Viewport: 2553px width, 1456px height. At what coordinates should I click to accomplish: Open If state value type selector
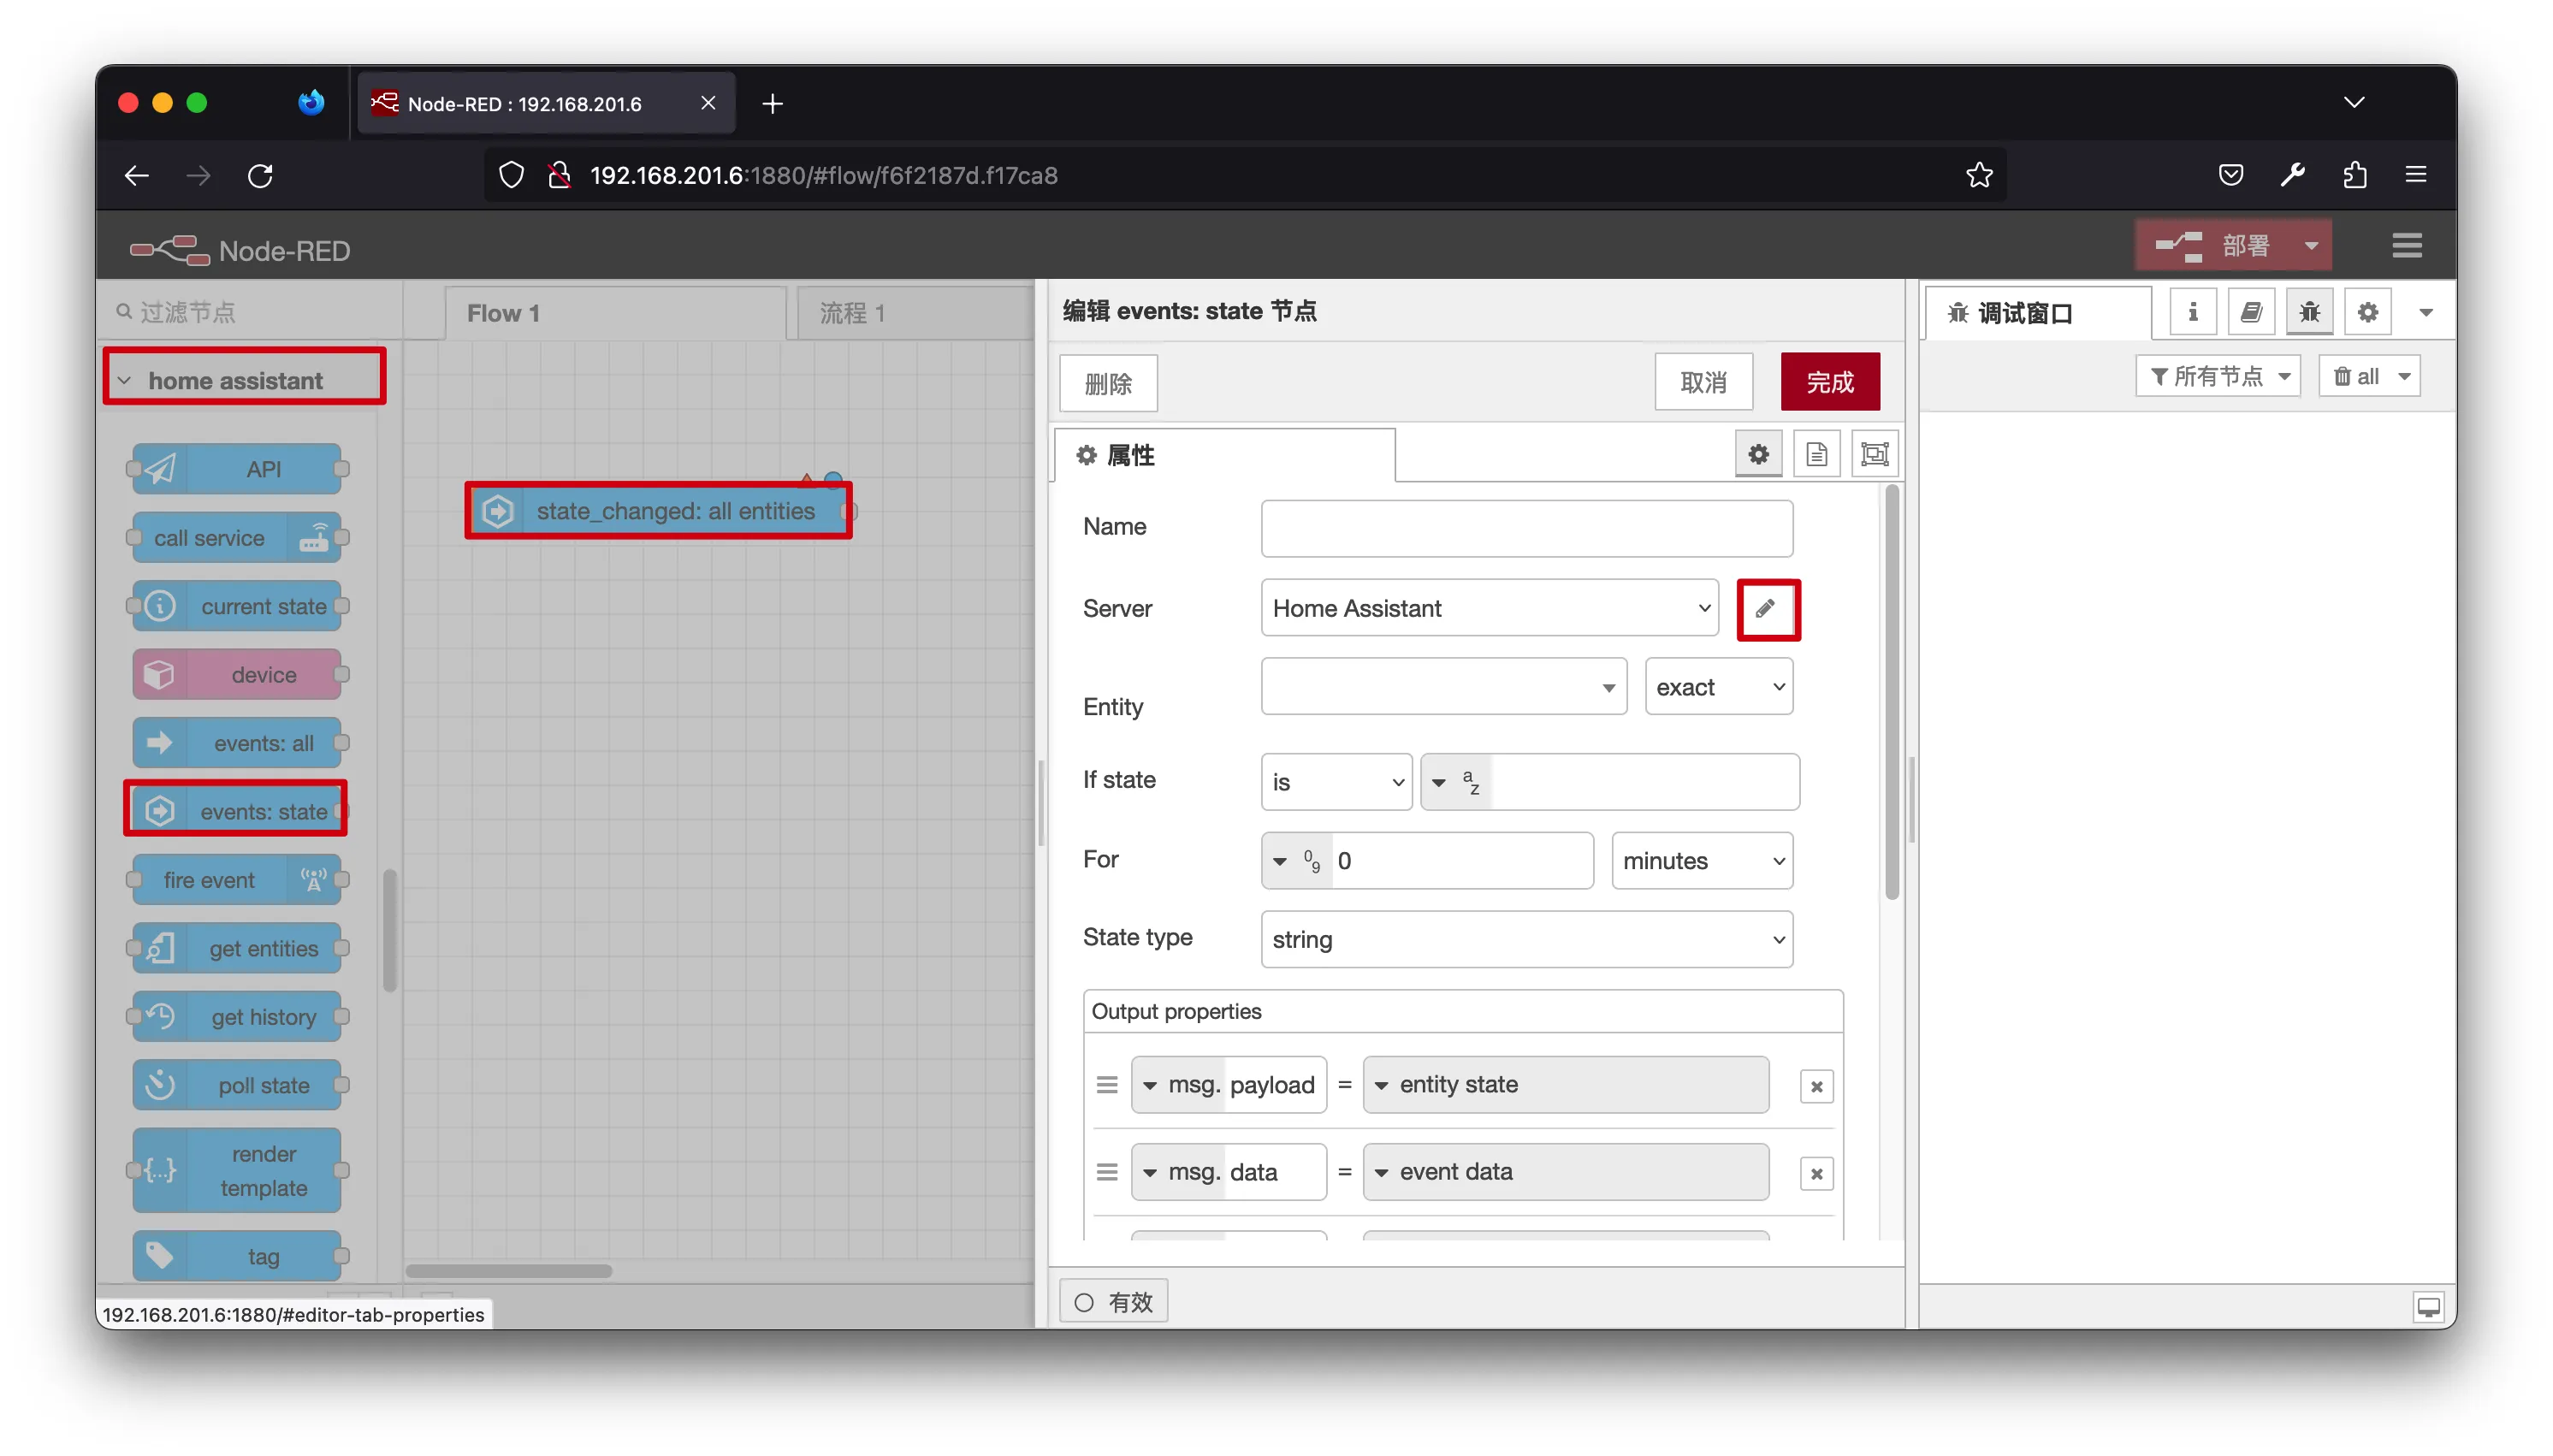coord(1455,781)
